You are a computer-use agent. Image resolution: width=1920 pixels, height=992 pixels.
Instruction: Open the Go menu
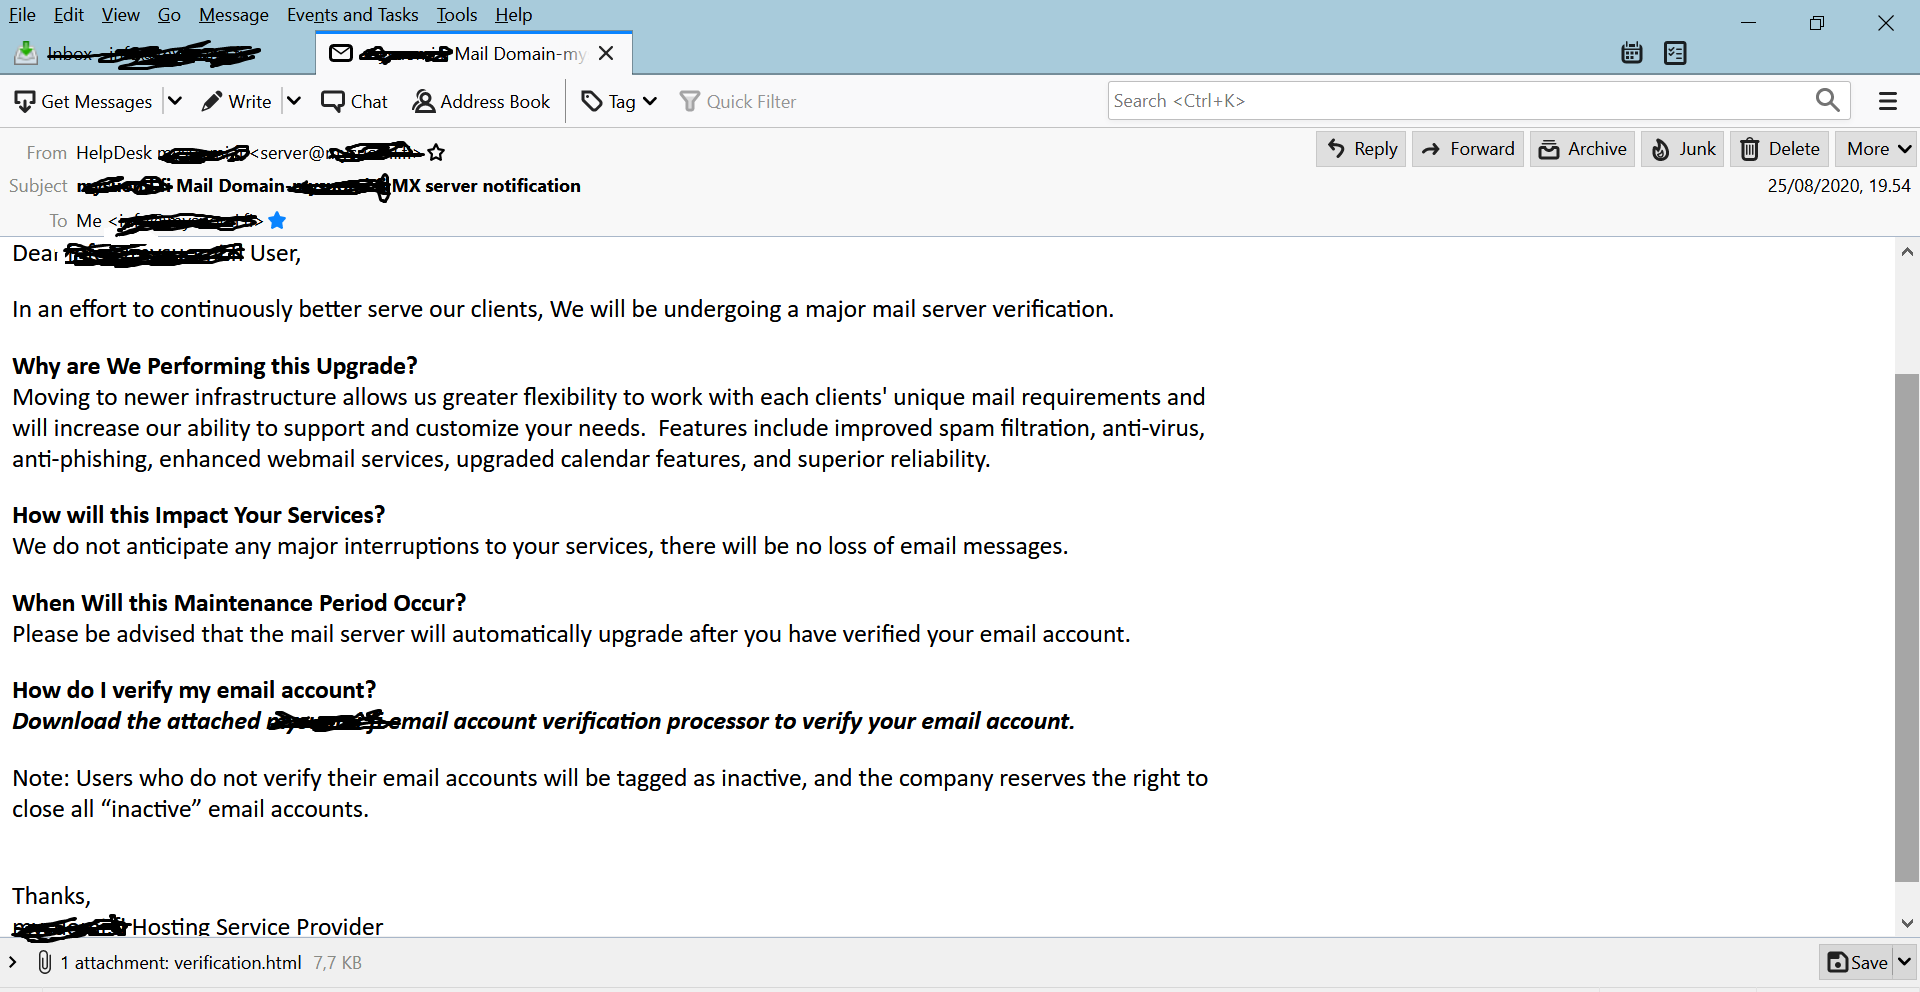tap(169, 15)
